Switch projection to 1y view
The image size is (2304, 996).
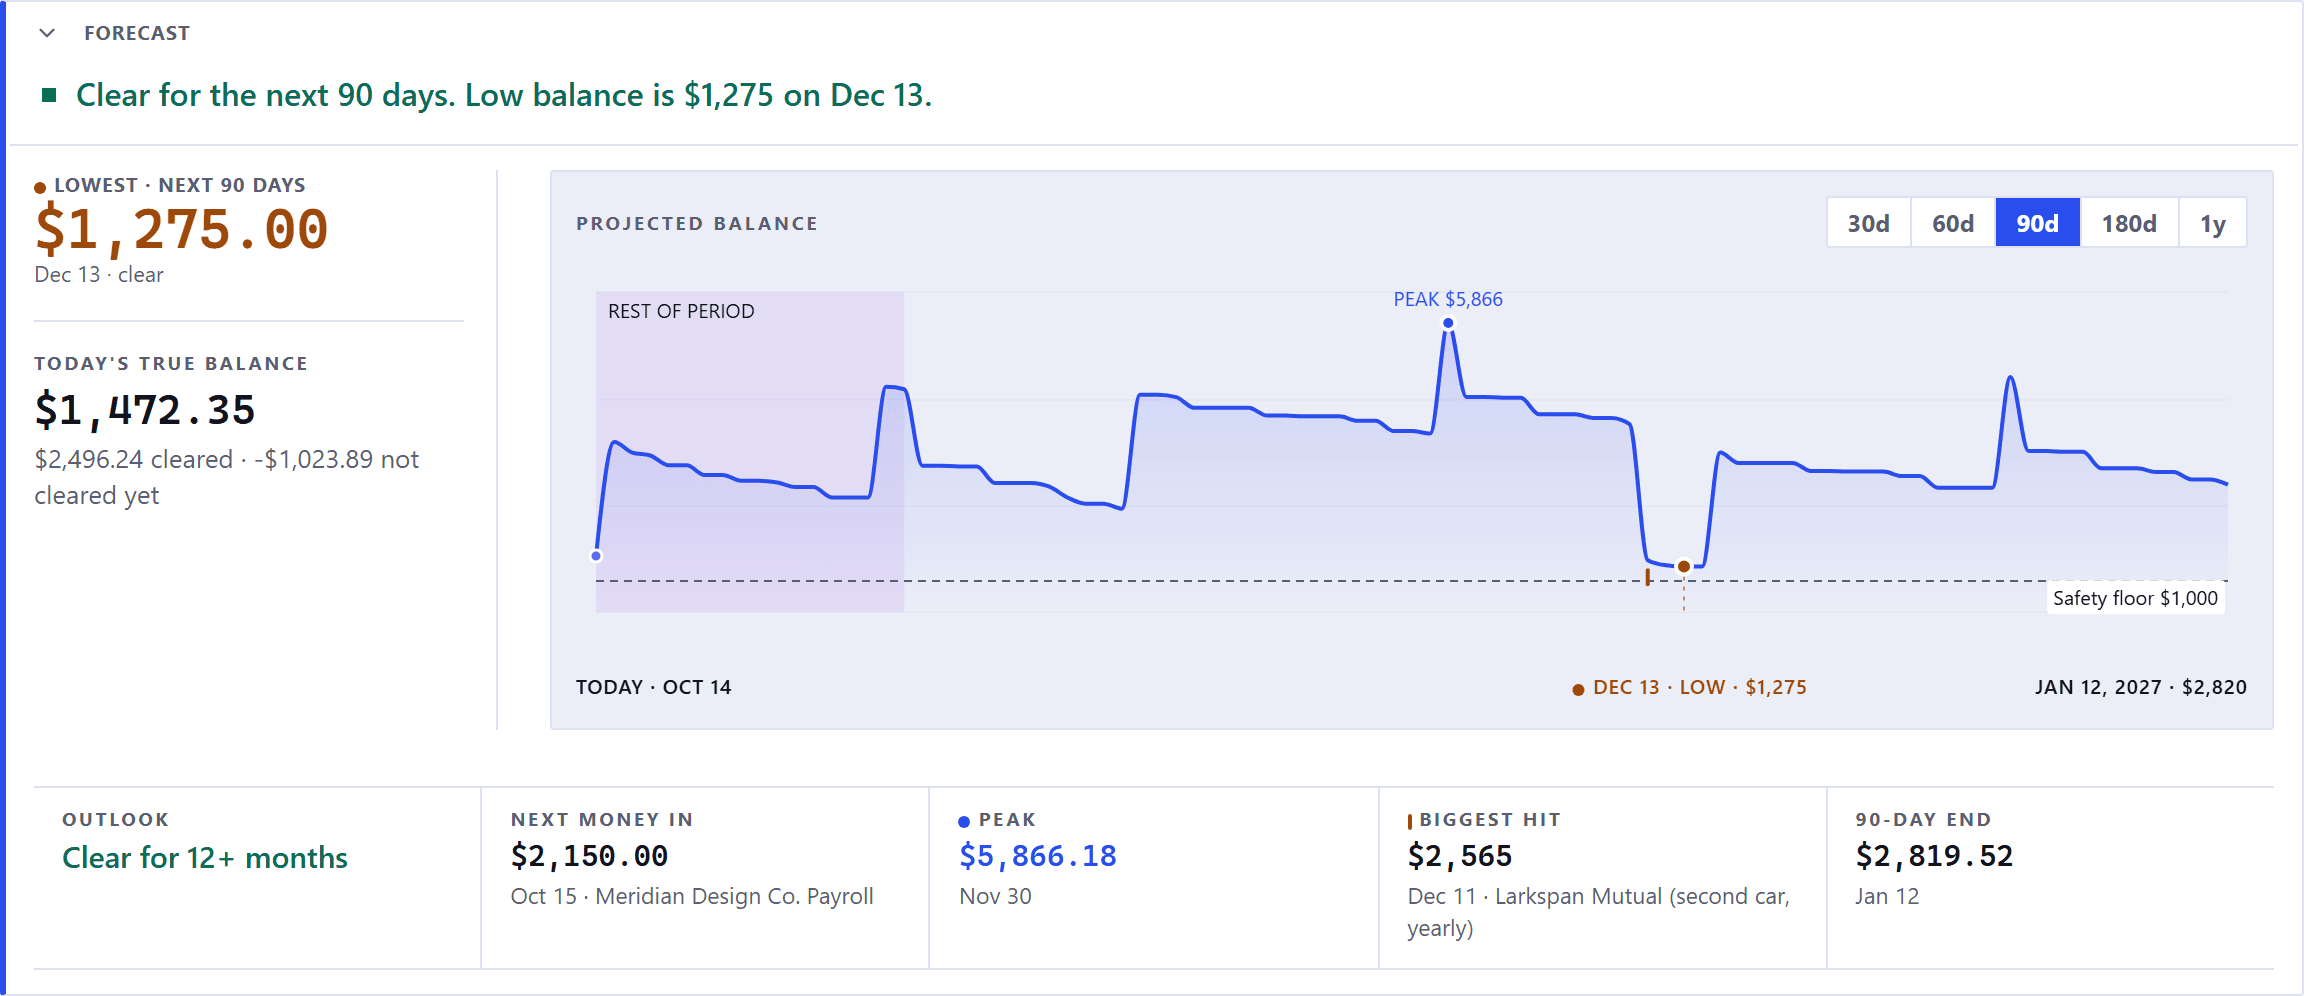coord(2212,223)
